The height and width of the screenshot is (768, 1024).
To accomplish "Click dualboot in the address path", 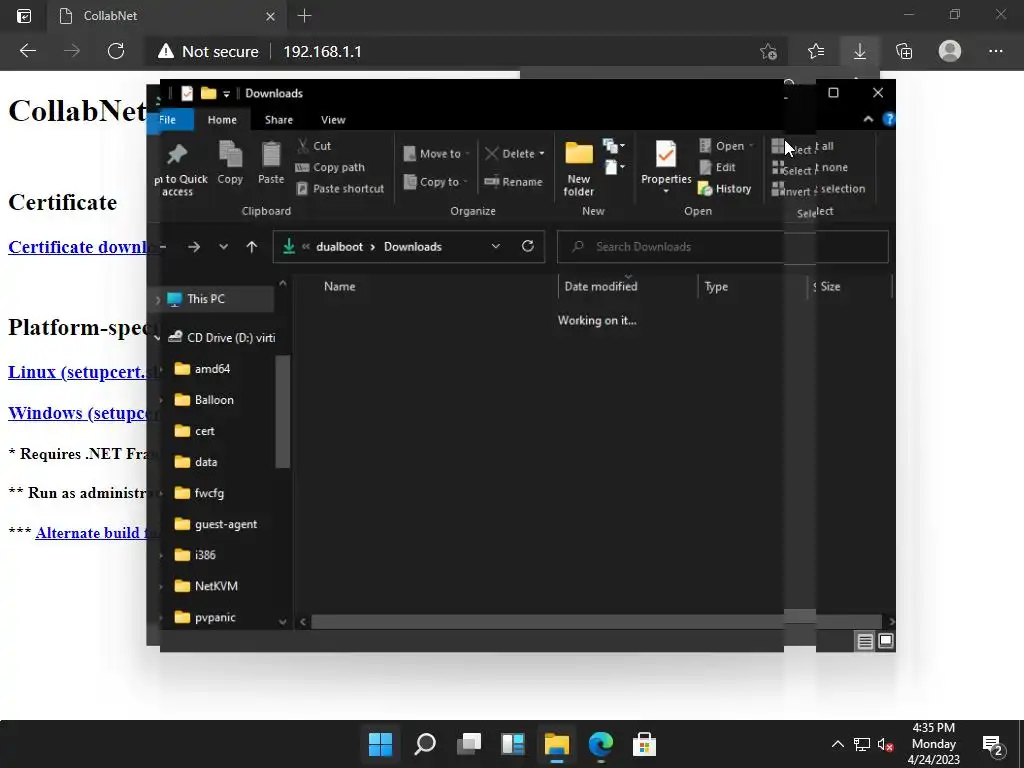I will (340, 247).
